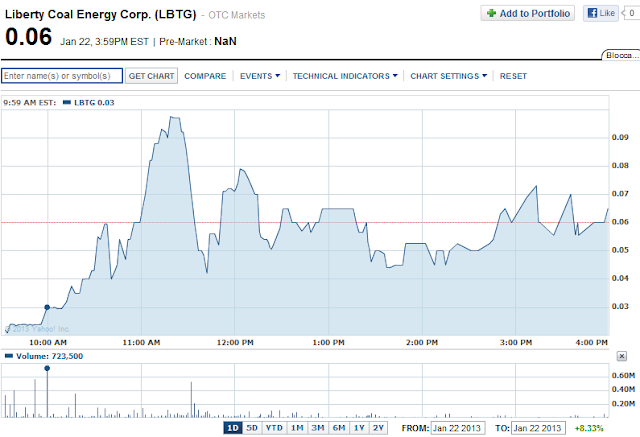The image size is (640, 437).
Task: Click the price chart data point marker
Action: click(x=47, y=307)
